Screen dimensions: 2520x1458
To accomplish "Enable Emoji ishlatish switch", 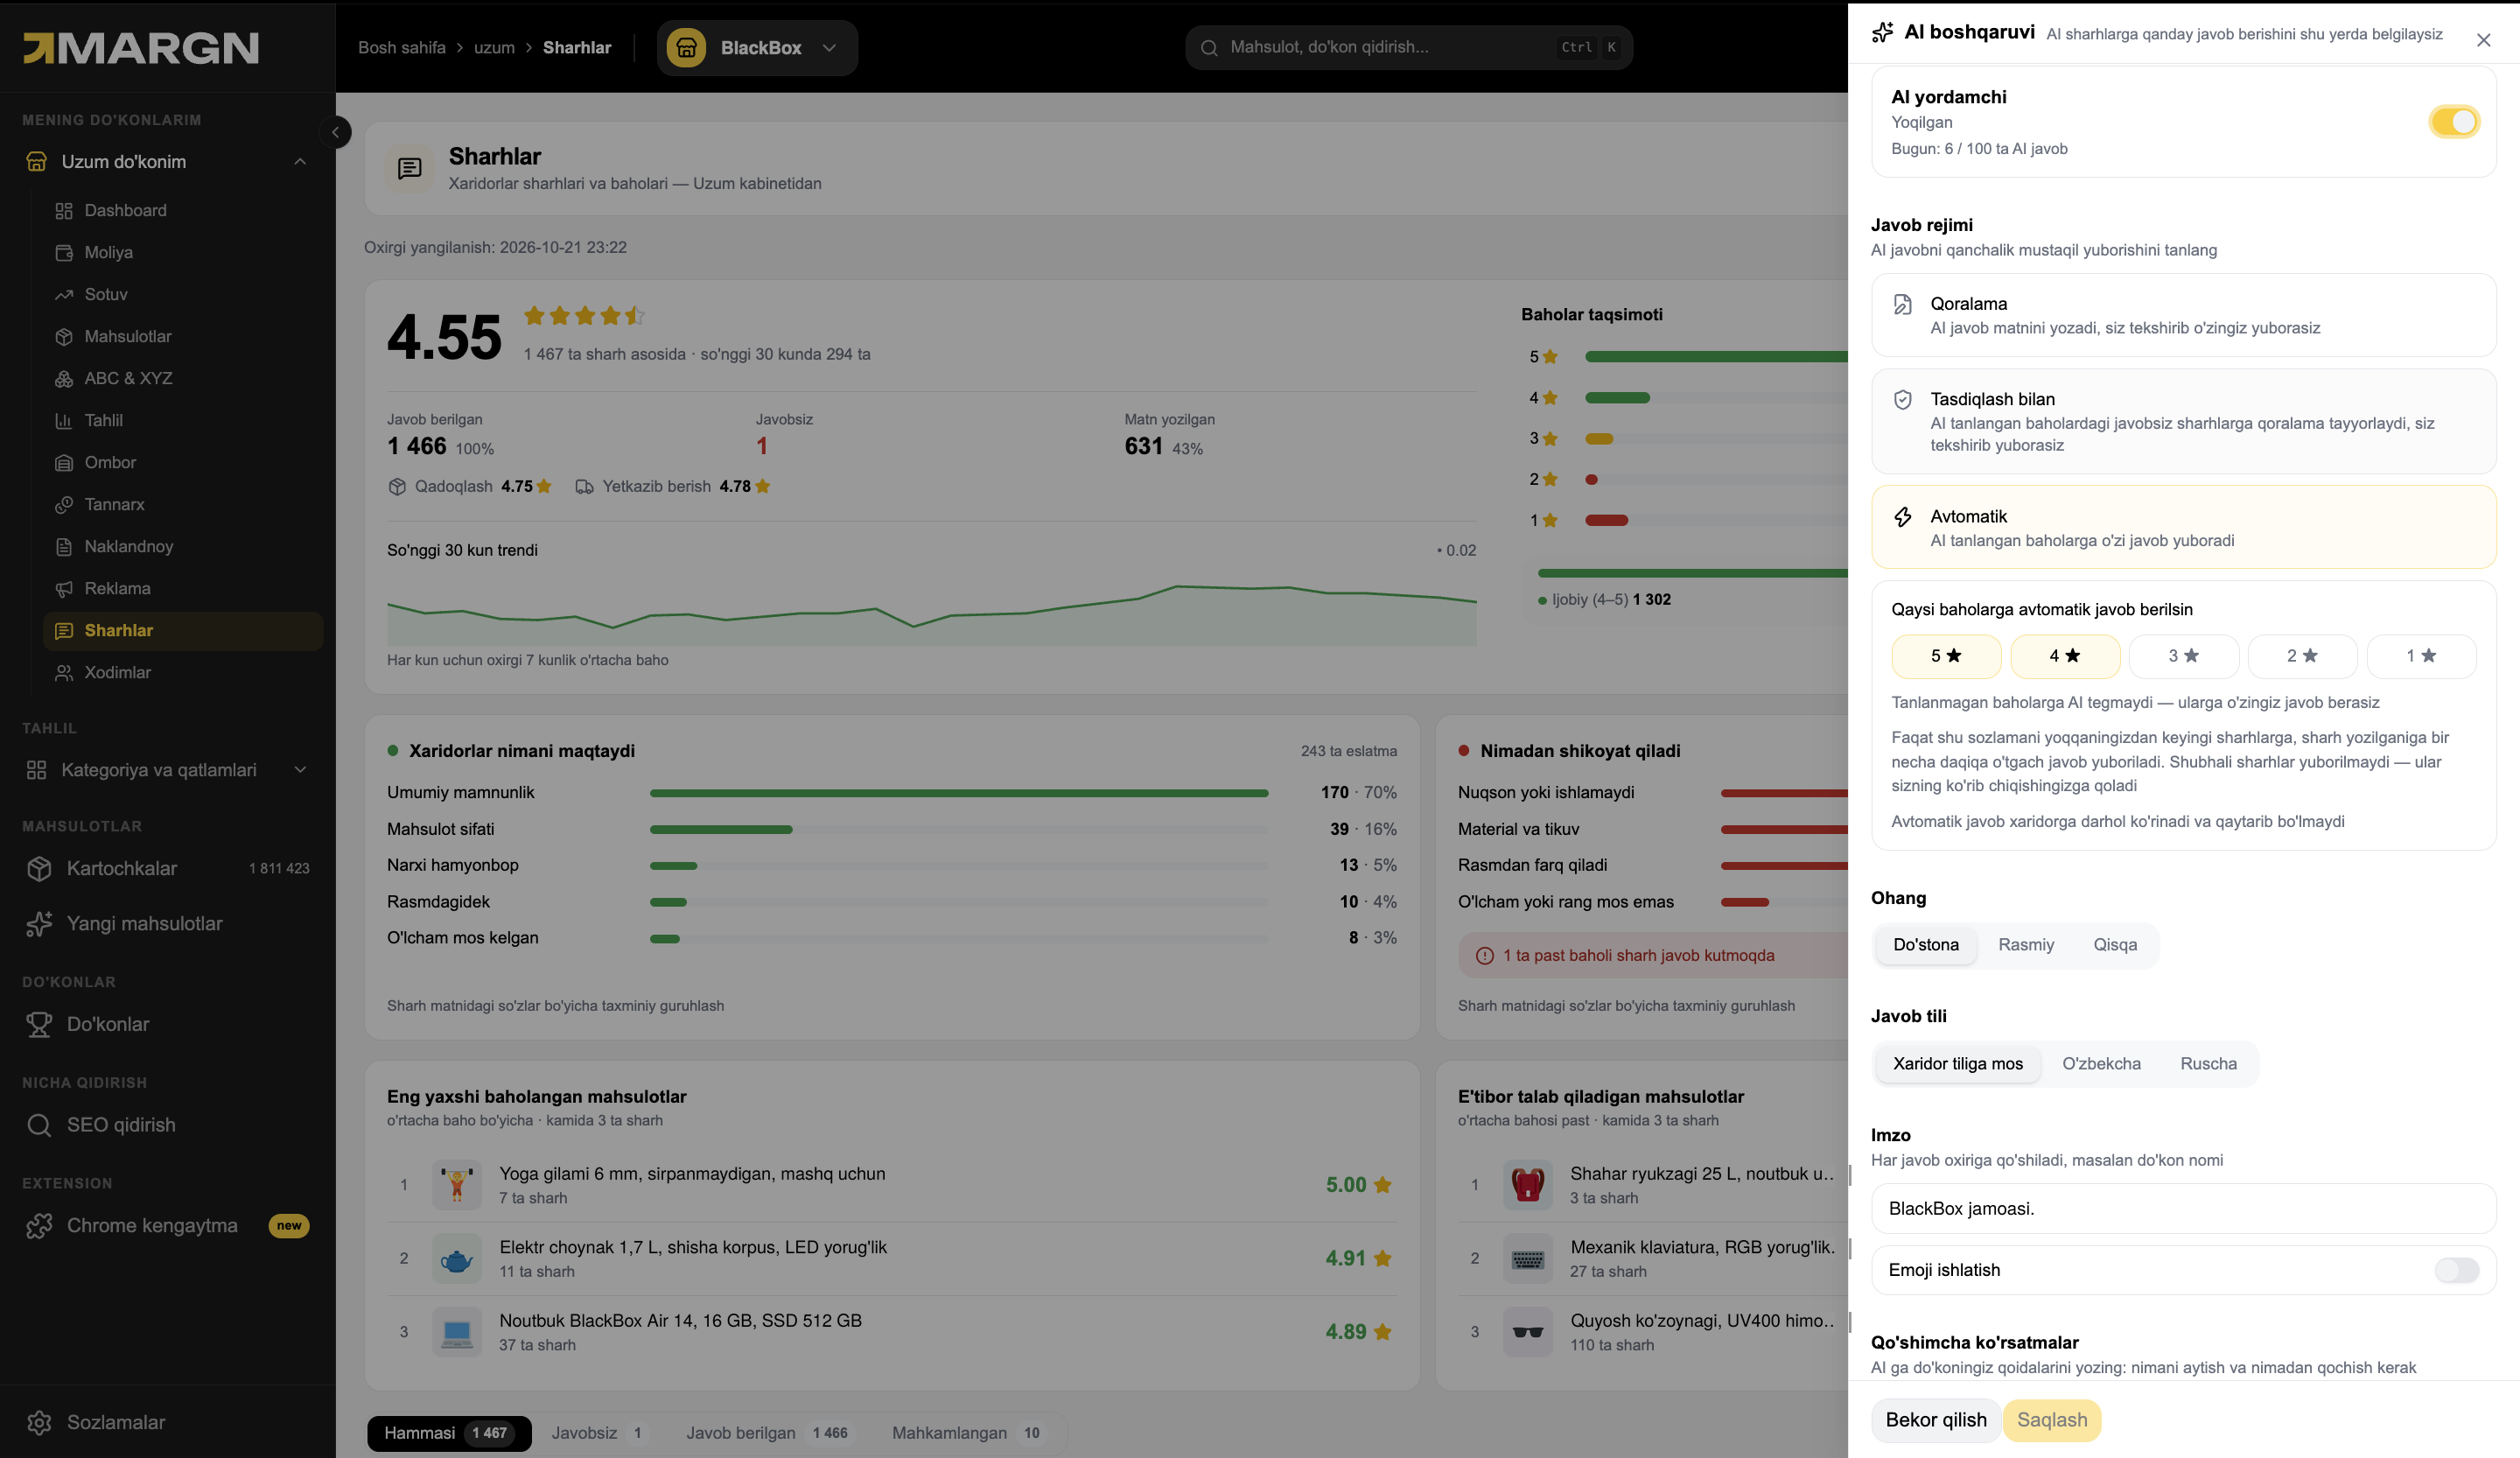I will click(2456, 1271).
